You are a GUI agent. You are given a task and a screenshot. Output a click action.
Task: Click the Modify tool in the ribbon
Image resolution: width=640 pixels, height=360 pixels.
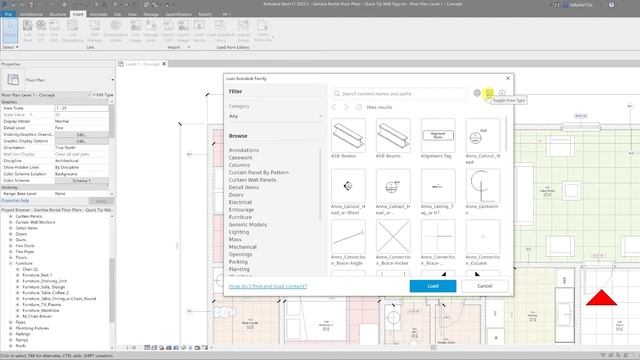[x=10, y=30]
